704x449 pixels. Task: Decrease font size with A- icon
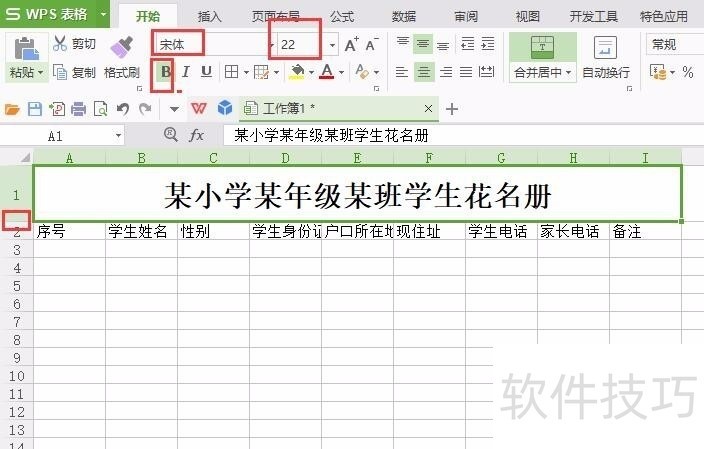pos(371,44)
